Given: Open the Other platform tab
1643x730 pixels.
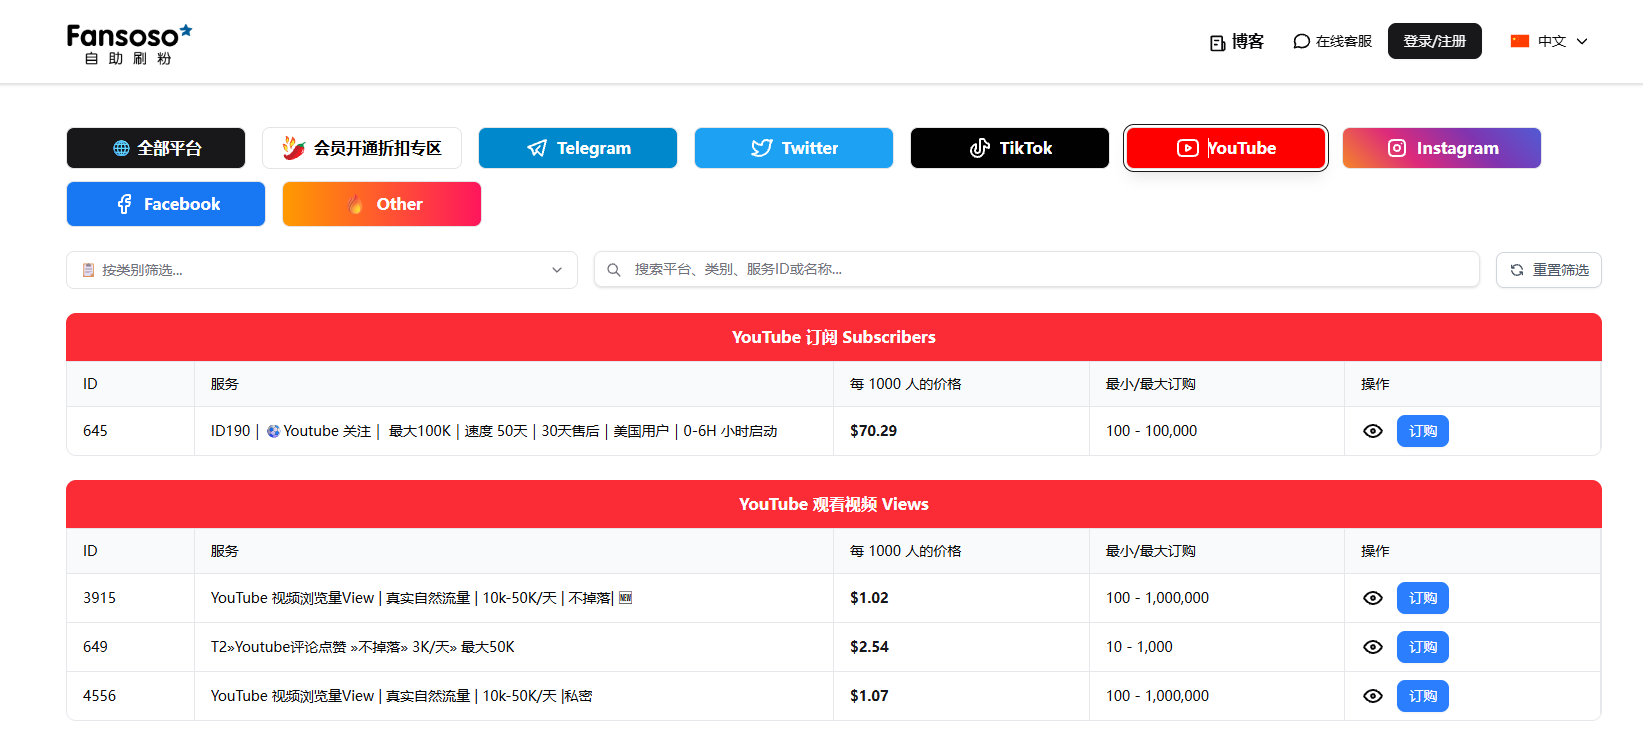Looking at the screenshot, I should (382, 204).
